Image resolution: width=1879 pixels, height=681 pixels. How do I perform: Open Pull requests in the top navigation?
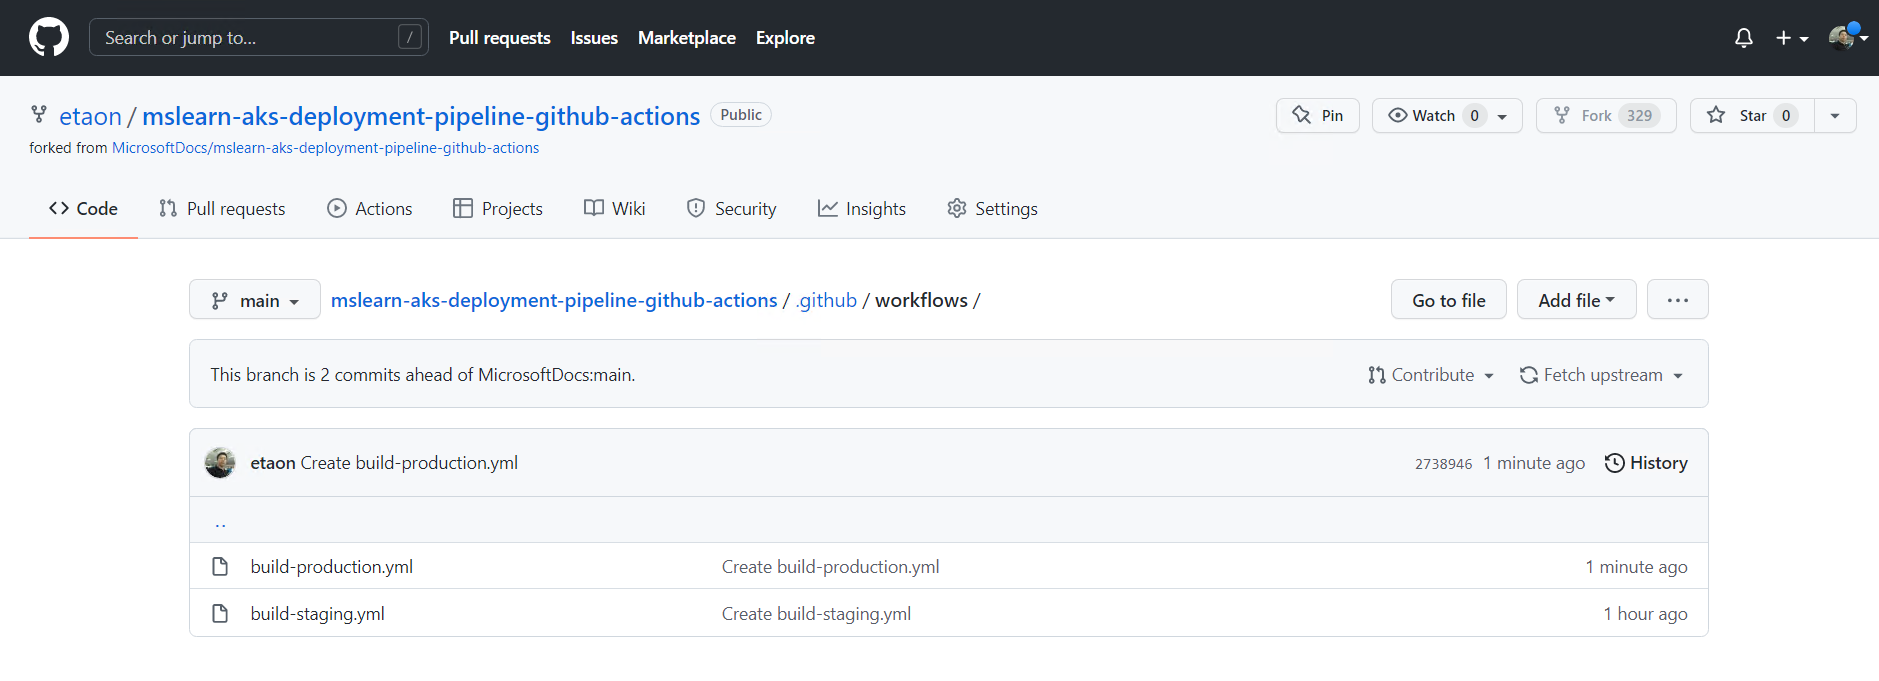click(x=500, y=38)
